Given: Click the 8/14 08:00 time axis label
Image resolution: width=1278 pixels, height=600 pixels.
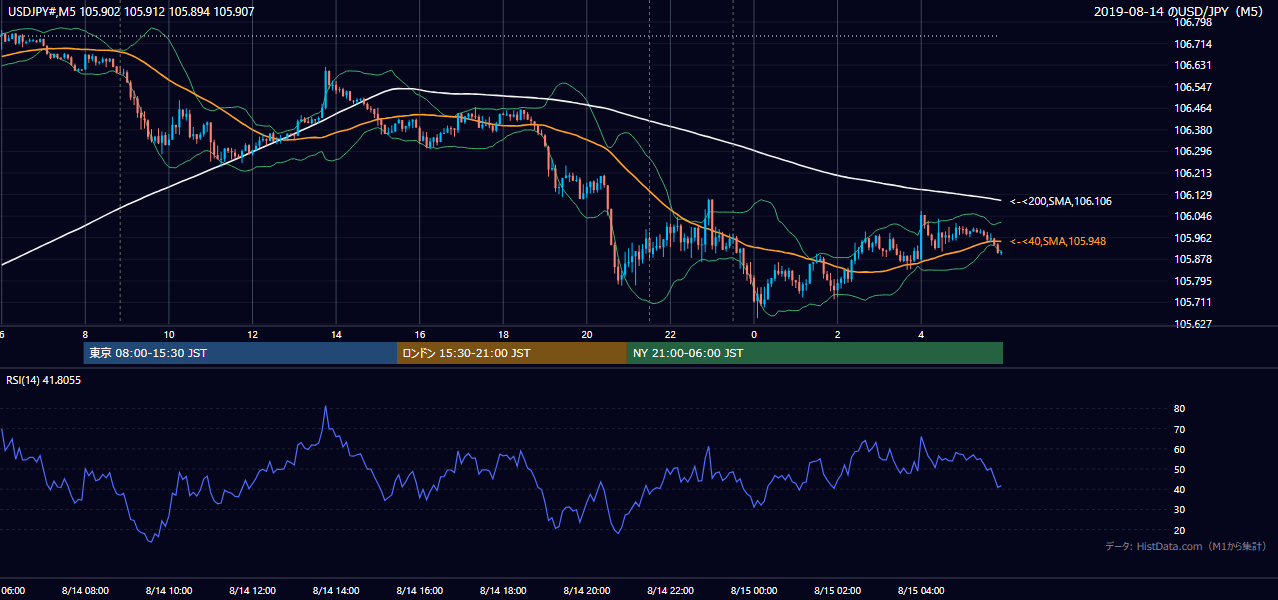Looking at the screenshot, I should pyautogui.click(x=85, y=590).
